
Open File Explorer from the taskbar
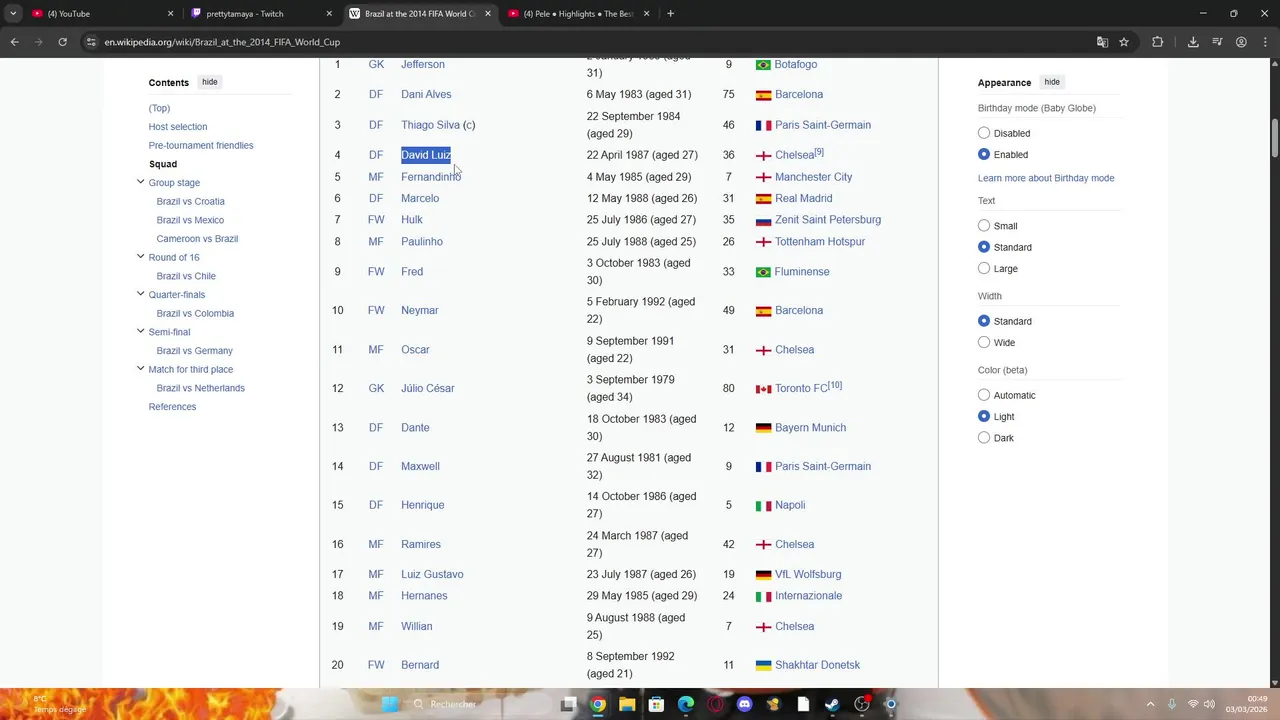[626, 704]
